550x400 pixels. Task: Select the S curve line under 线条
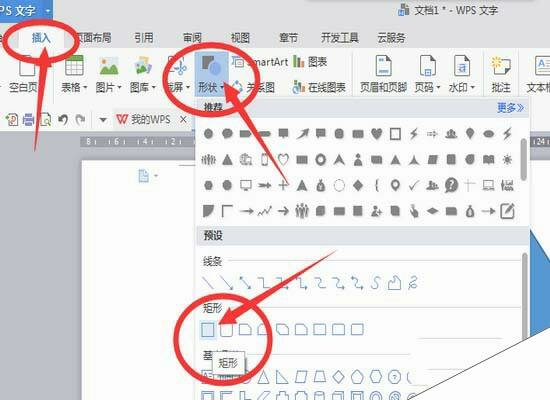(x=376, y=283)
